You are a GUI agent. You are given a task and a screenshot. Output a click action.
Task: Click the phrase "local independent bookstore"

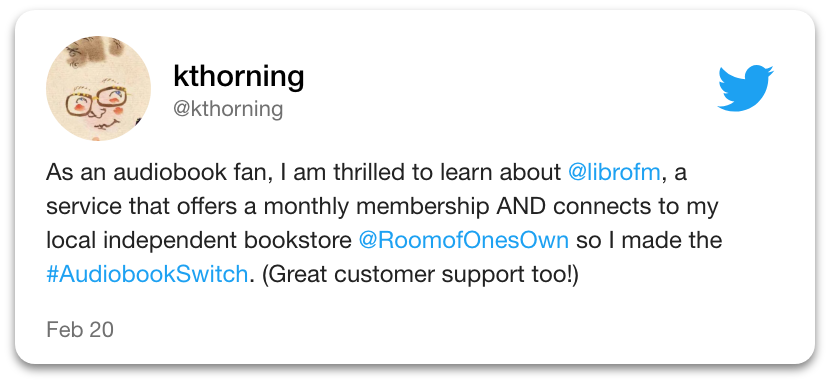coord(199,240)
